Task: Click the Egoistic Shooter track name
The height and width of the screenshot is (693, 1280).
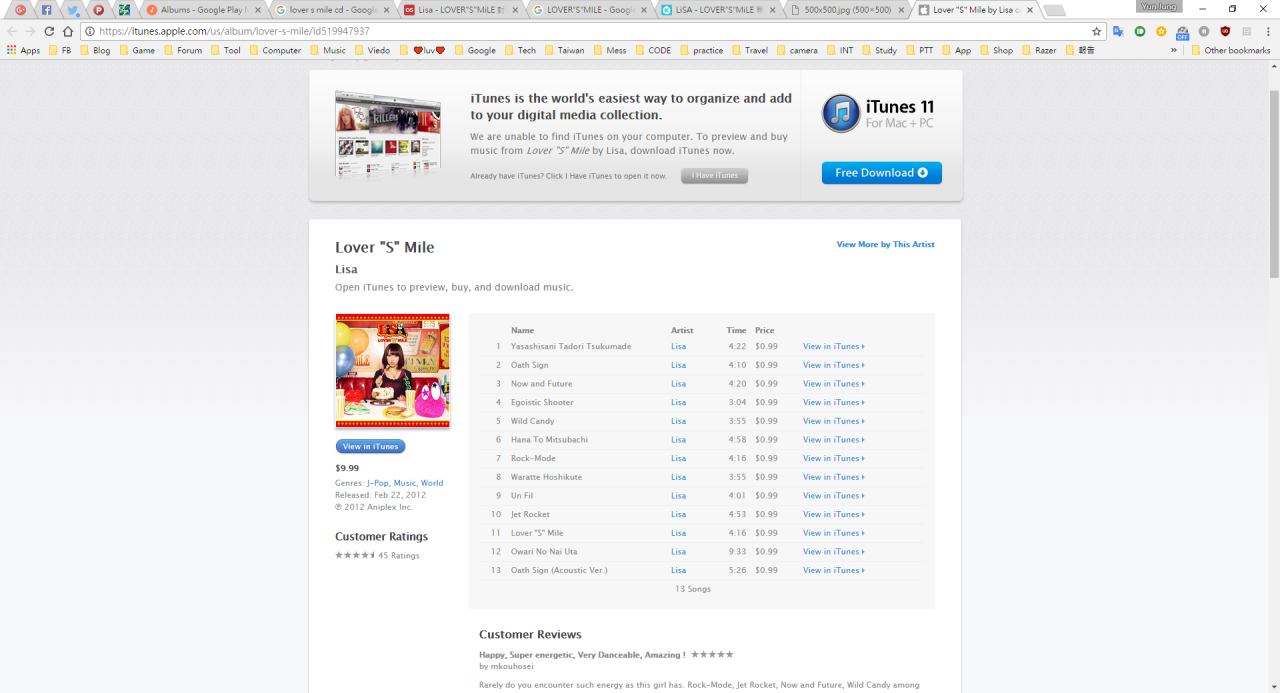Action: pos(542,402)
